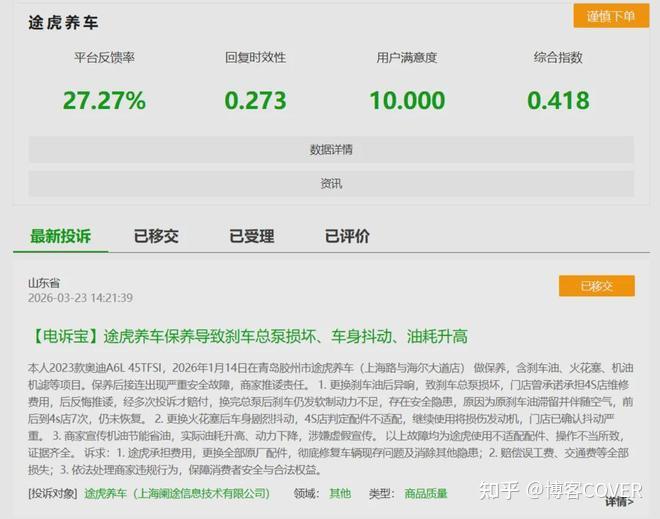Click the 其他 domain link
The width and height of the screenshot is (660, 519).
[x=340, y=493]
